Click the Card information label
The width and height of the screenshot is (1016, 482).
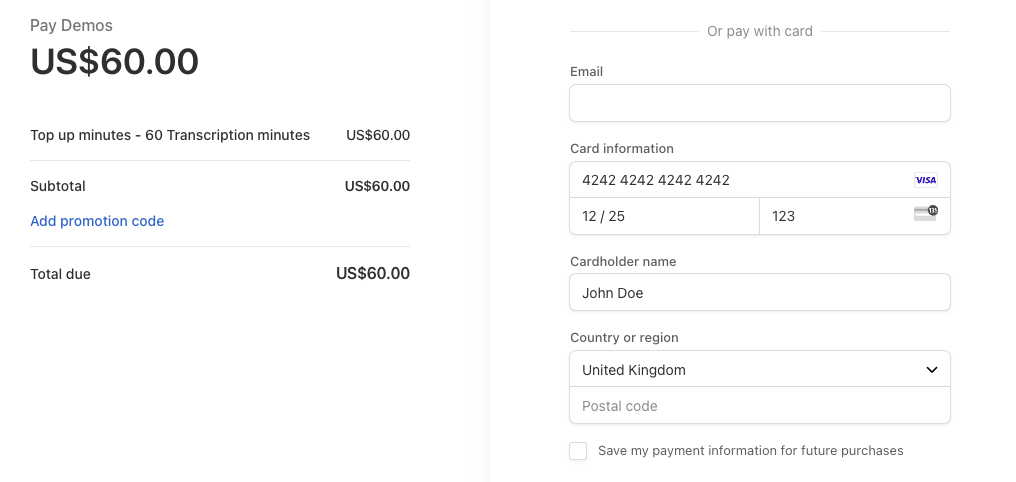621,148
